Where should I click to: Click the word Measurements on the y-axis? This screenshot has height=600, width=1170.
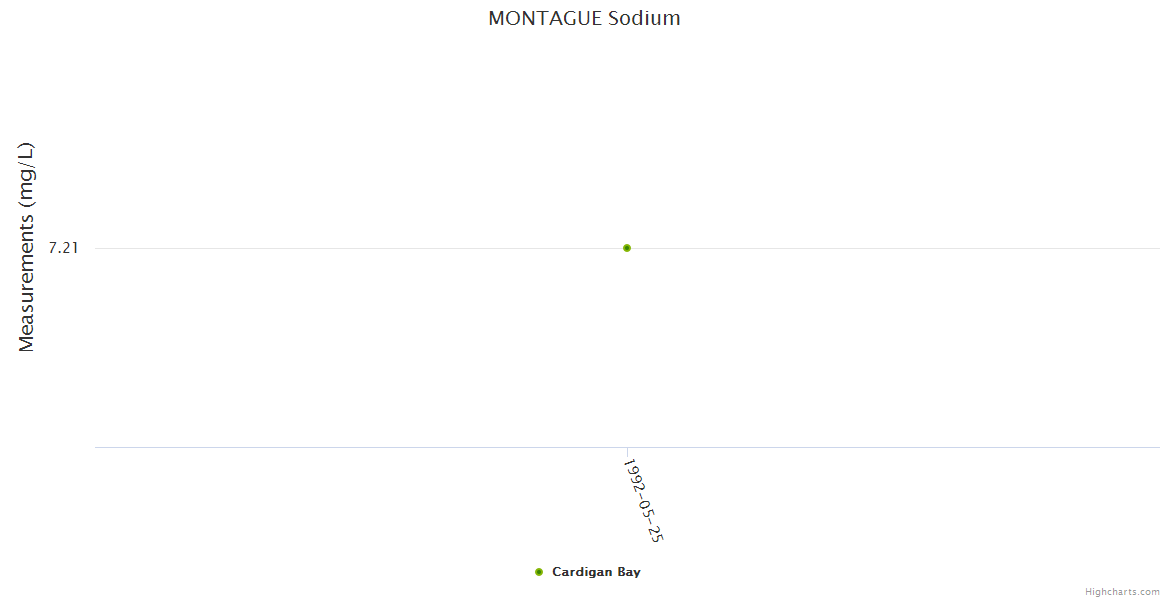27,278
